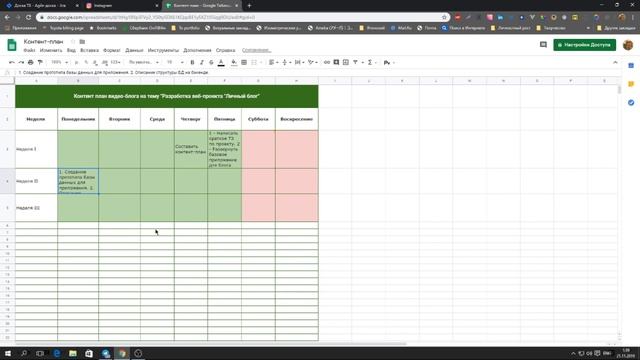Switch to the Instagram browser tab
The image size is (640, 360).
[121, 6]
